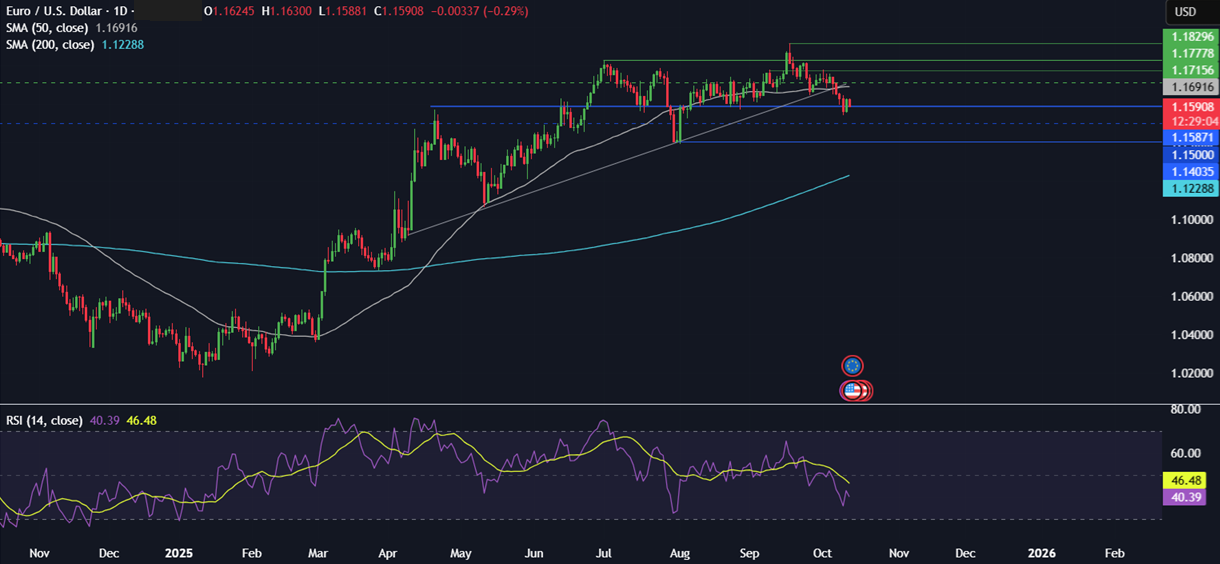Click the 2026 label on time axis

(1042, 553)
